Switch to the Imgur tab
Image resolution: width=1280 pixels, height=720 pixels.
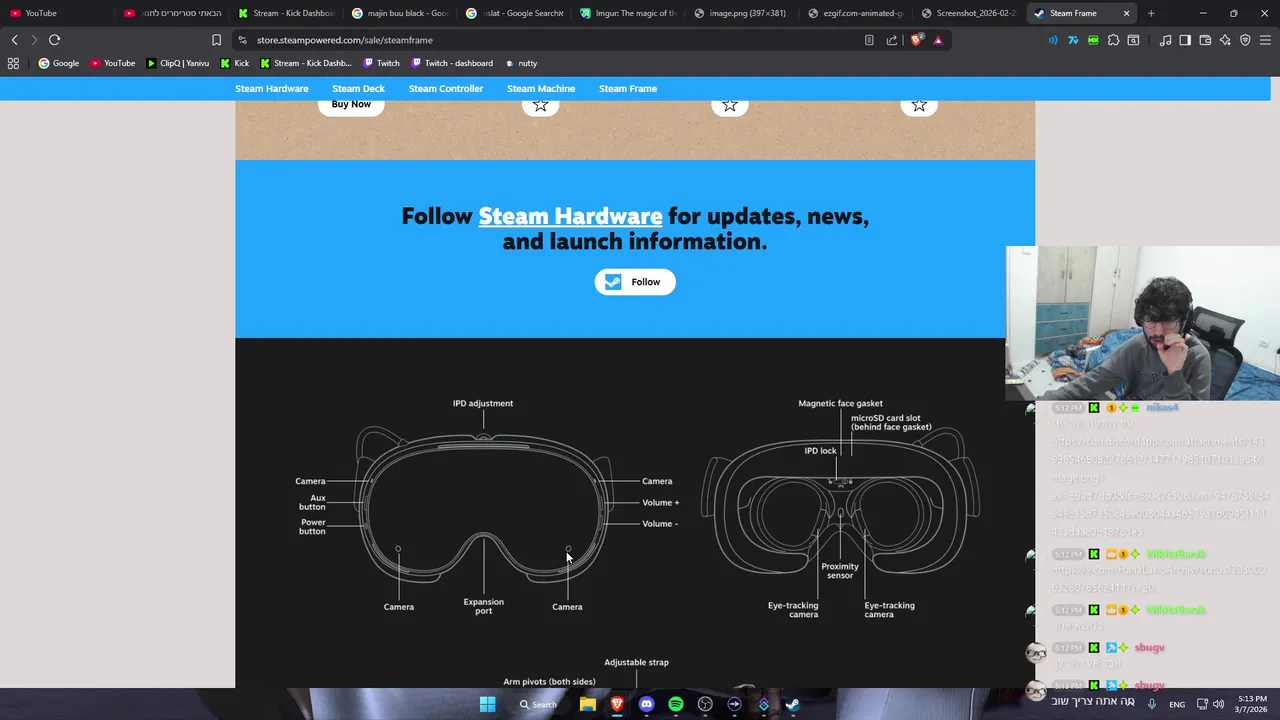click(629, 13)
